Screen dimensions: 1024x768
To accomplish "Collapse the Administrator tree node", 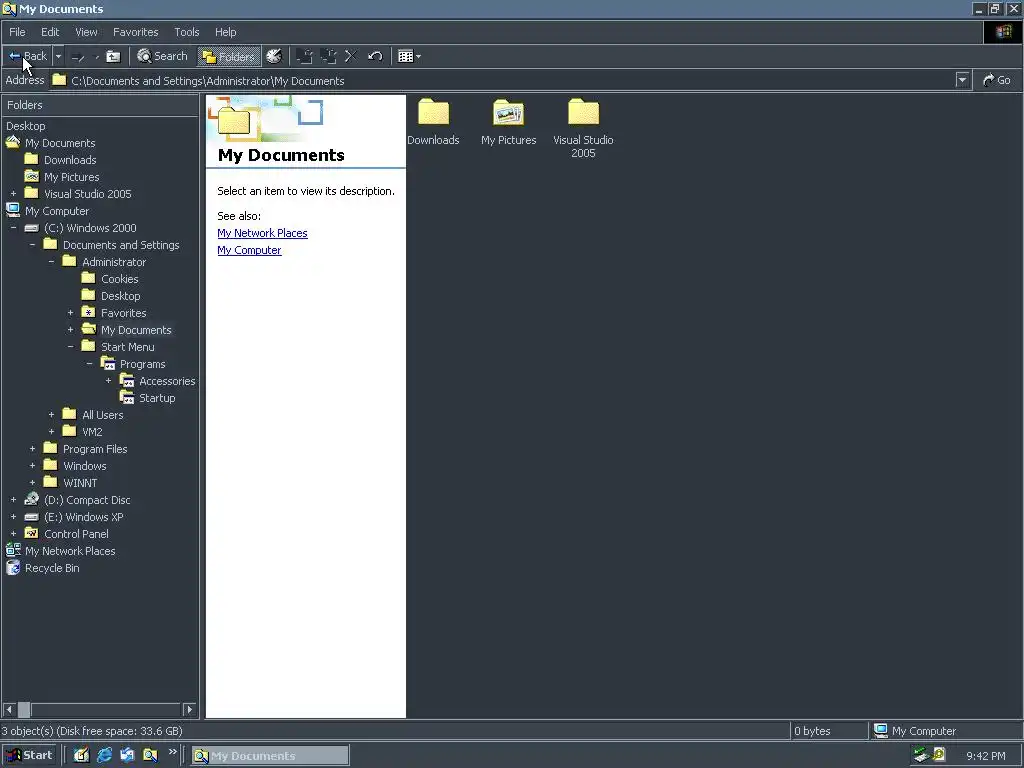I will 51,262.
